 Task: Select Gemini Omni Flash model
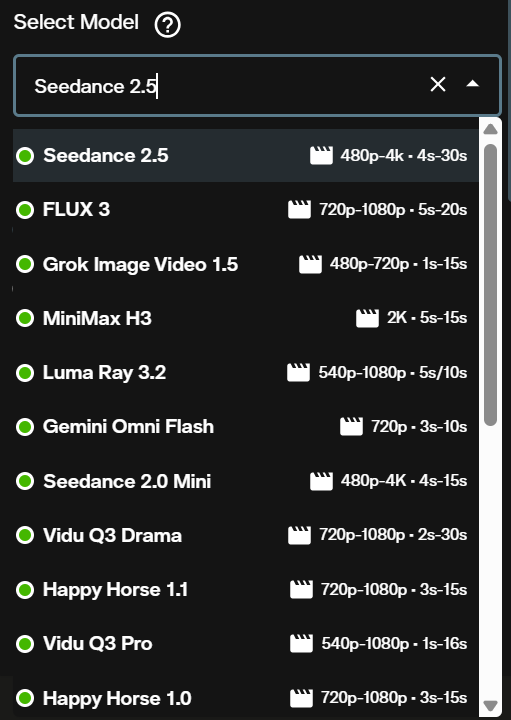(x=246, y=427)
